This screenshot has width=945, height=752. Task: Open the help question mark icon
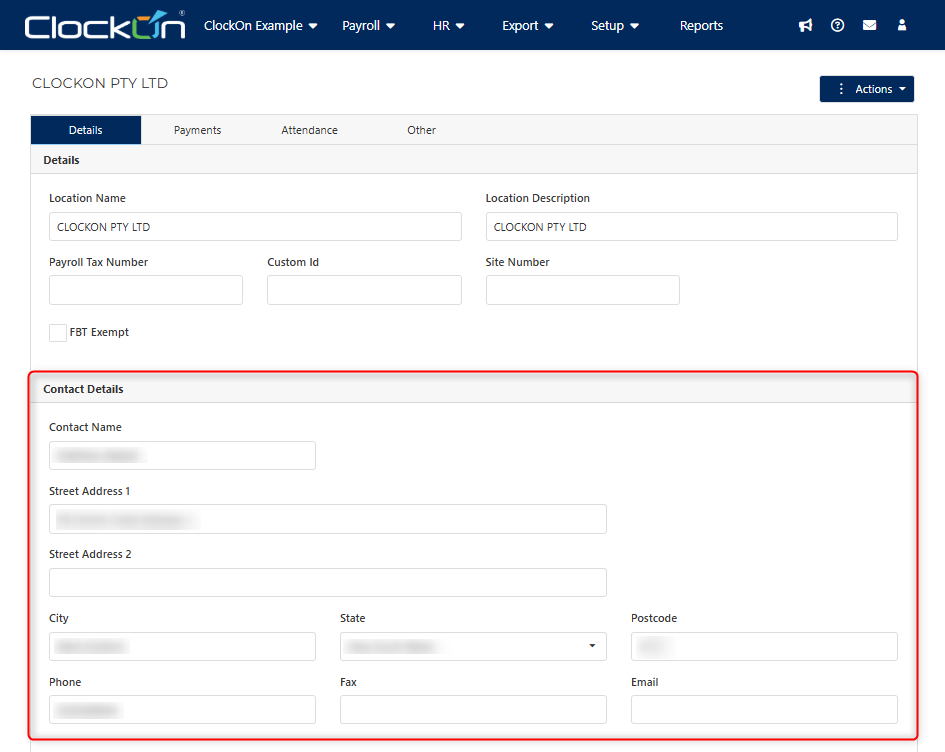[x=837, y=25]
